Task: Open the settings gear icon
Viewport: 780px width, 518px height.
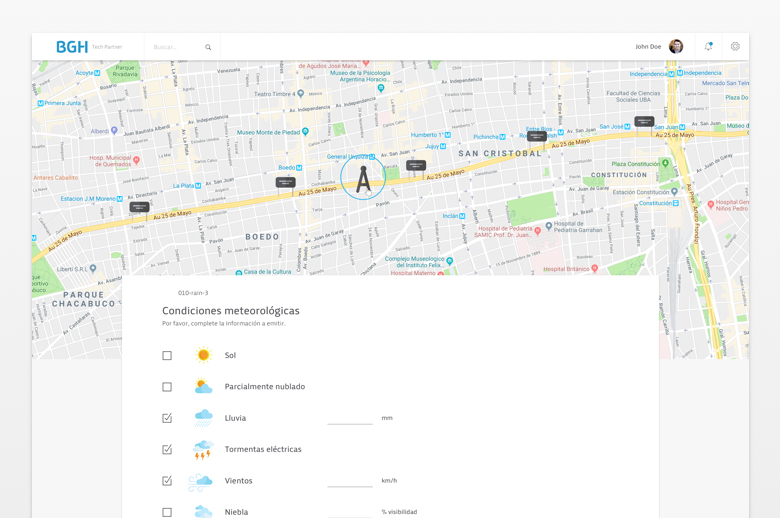Action: (735, 47)
